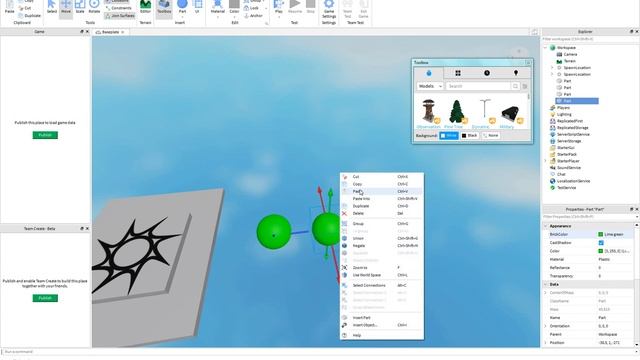Activate the Move tool
Viewport: 640px width, 360px height.
66,7
